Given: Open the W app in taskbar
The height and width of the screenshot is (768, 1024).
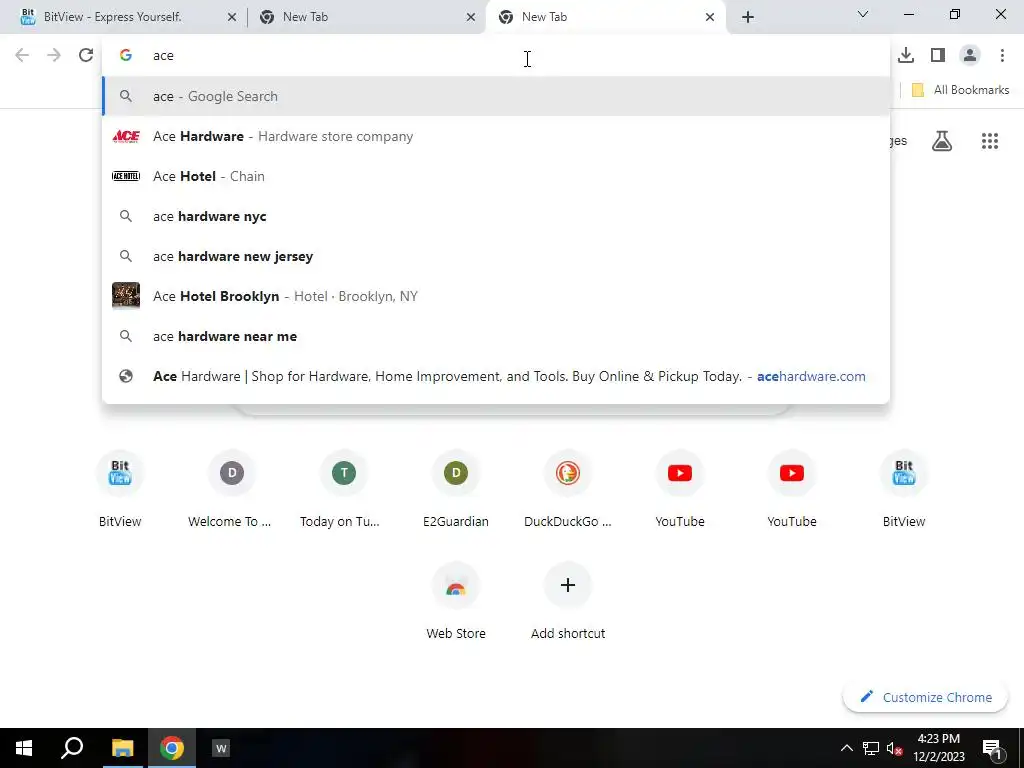Looking at the screenshot, I should (221, 748).
